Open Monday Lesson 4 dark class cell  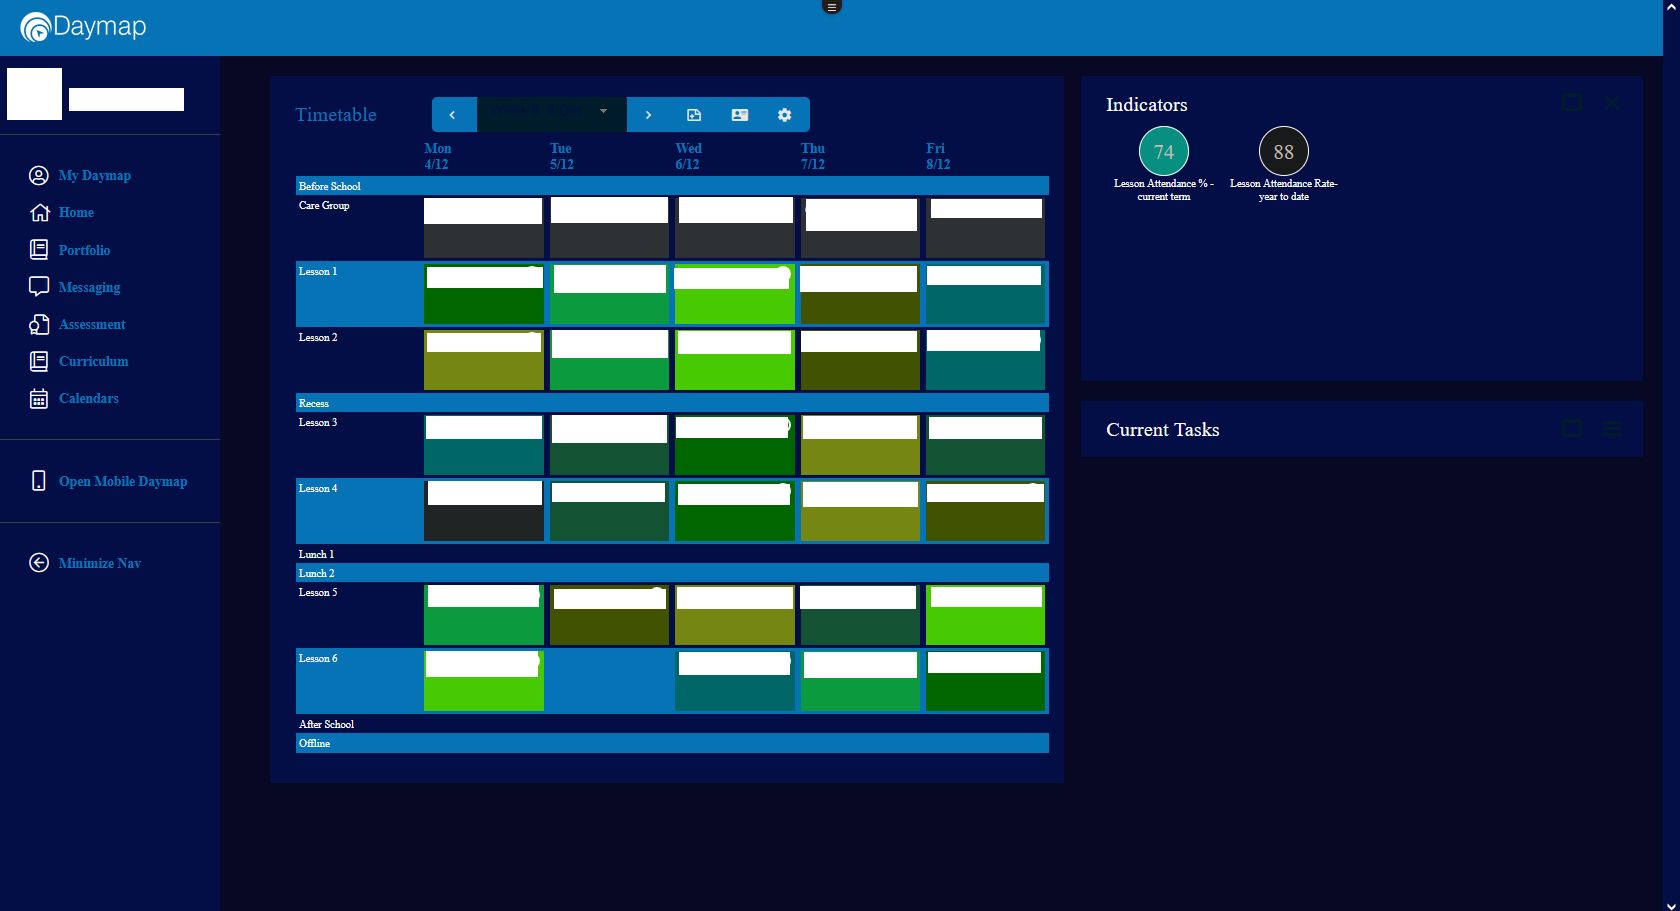[484, 511]
